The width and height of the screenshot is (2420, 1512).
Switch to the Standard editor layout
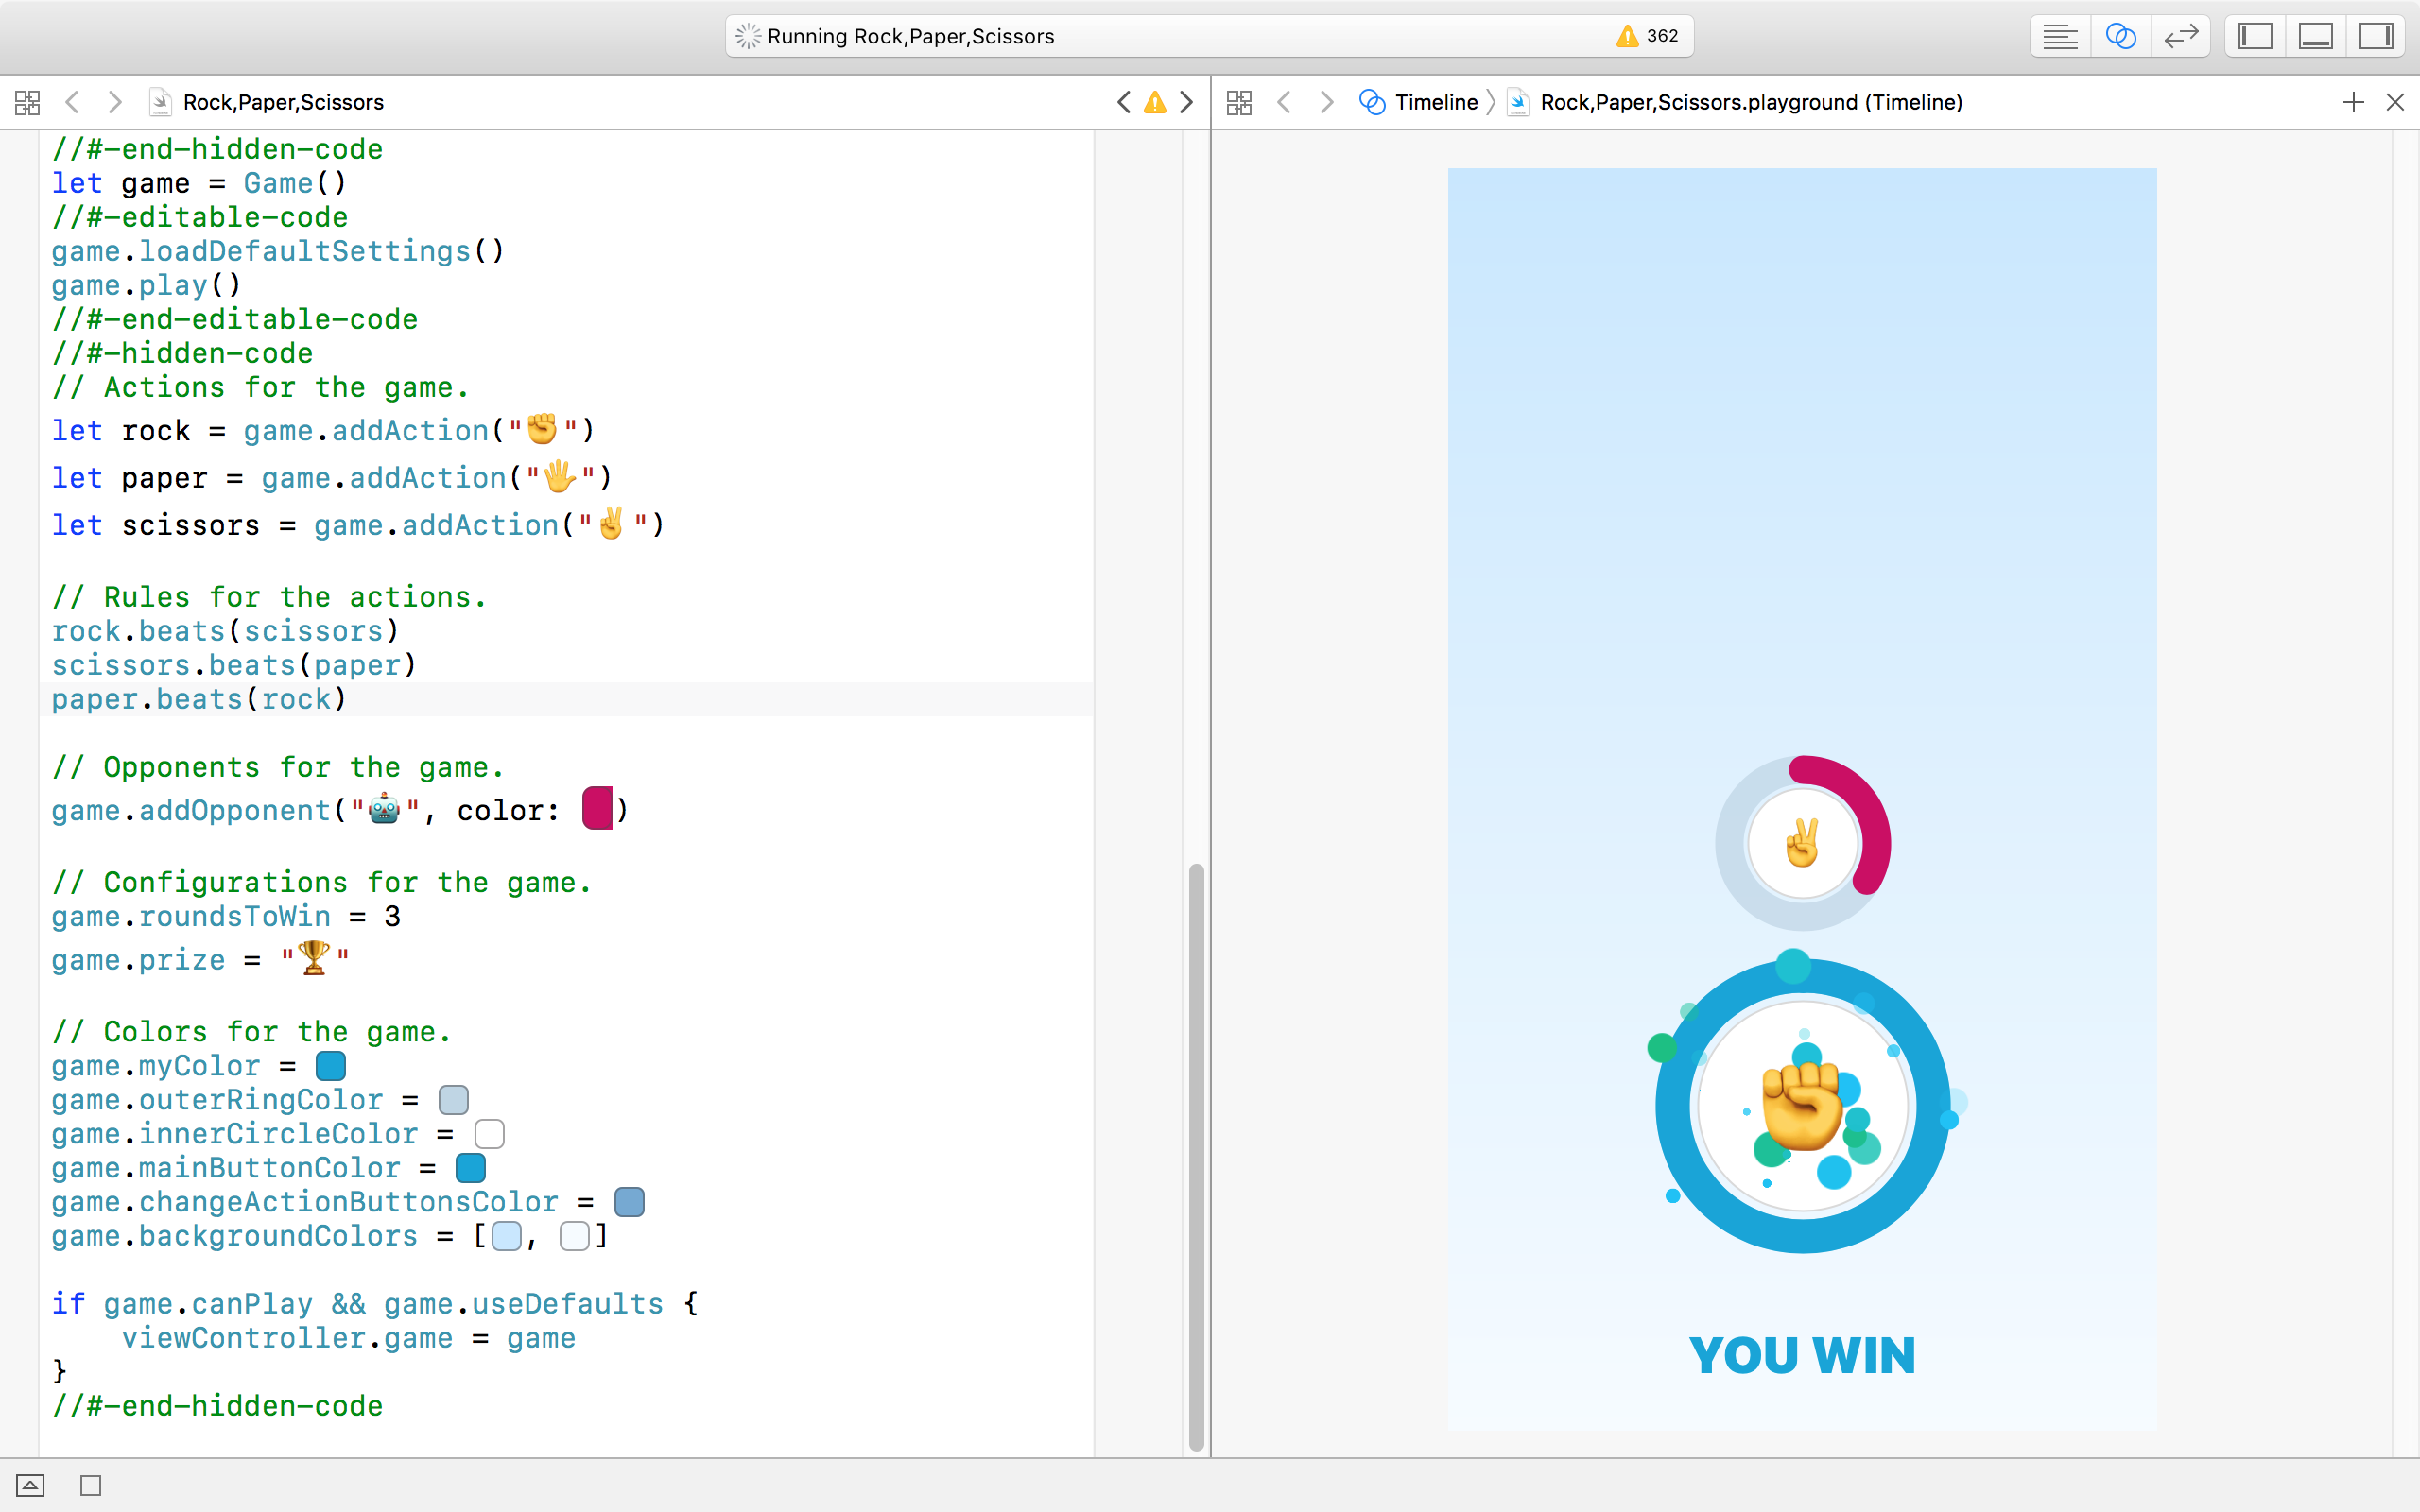click(x=2059, y=37)
